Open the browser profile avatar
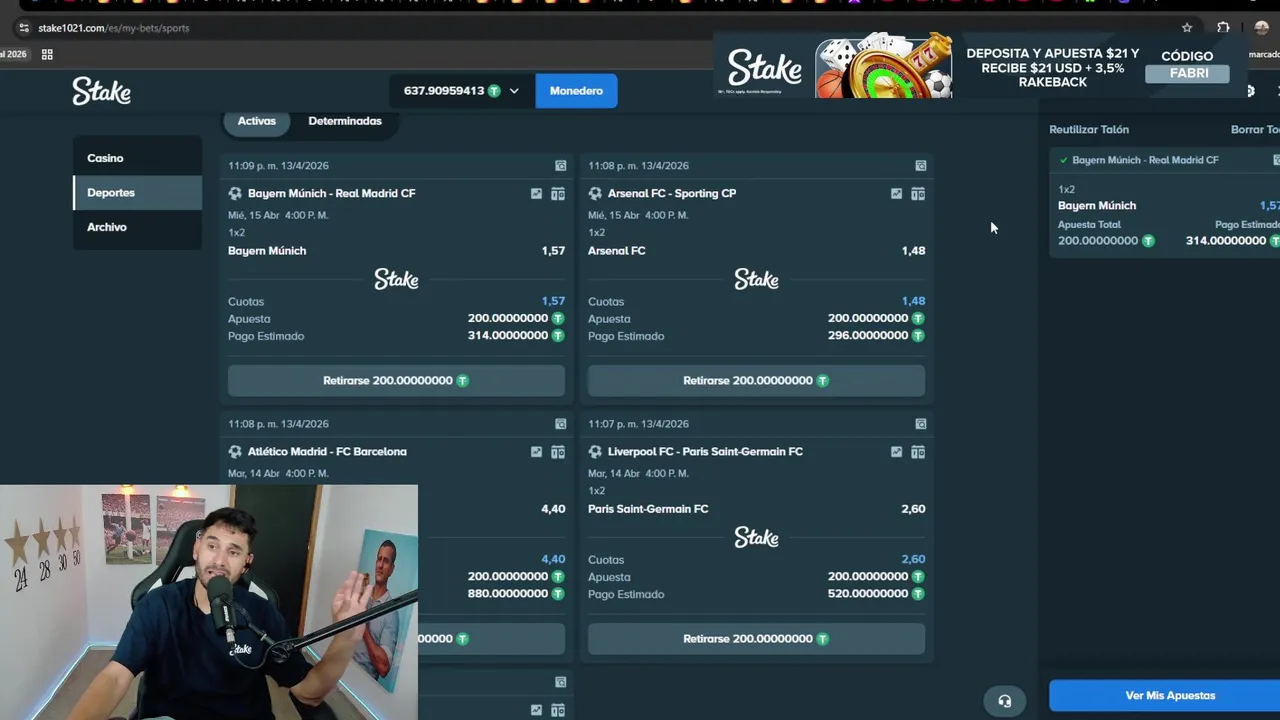 click(1261, 28)
